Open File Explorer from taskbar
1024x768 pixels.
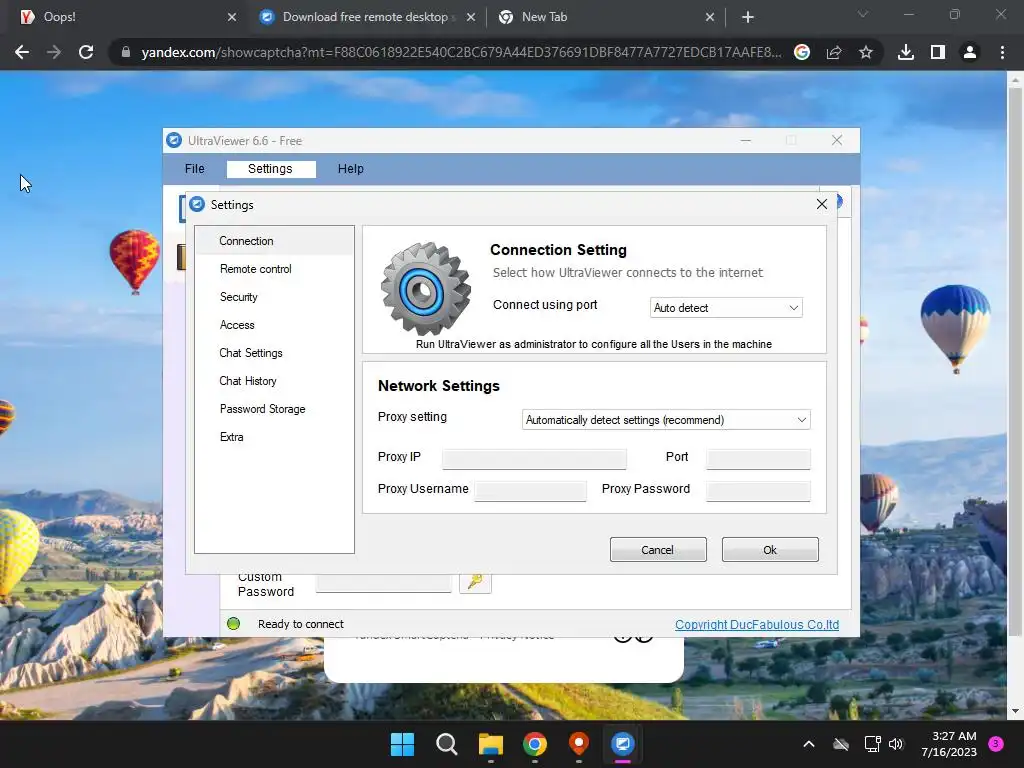(490, 744)
